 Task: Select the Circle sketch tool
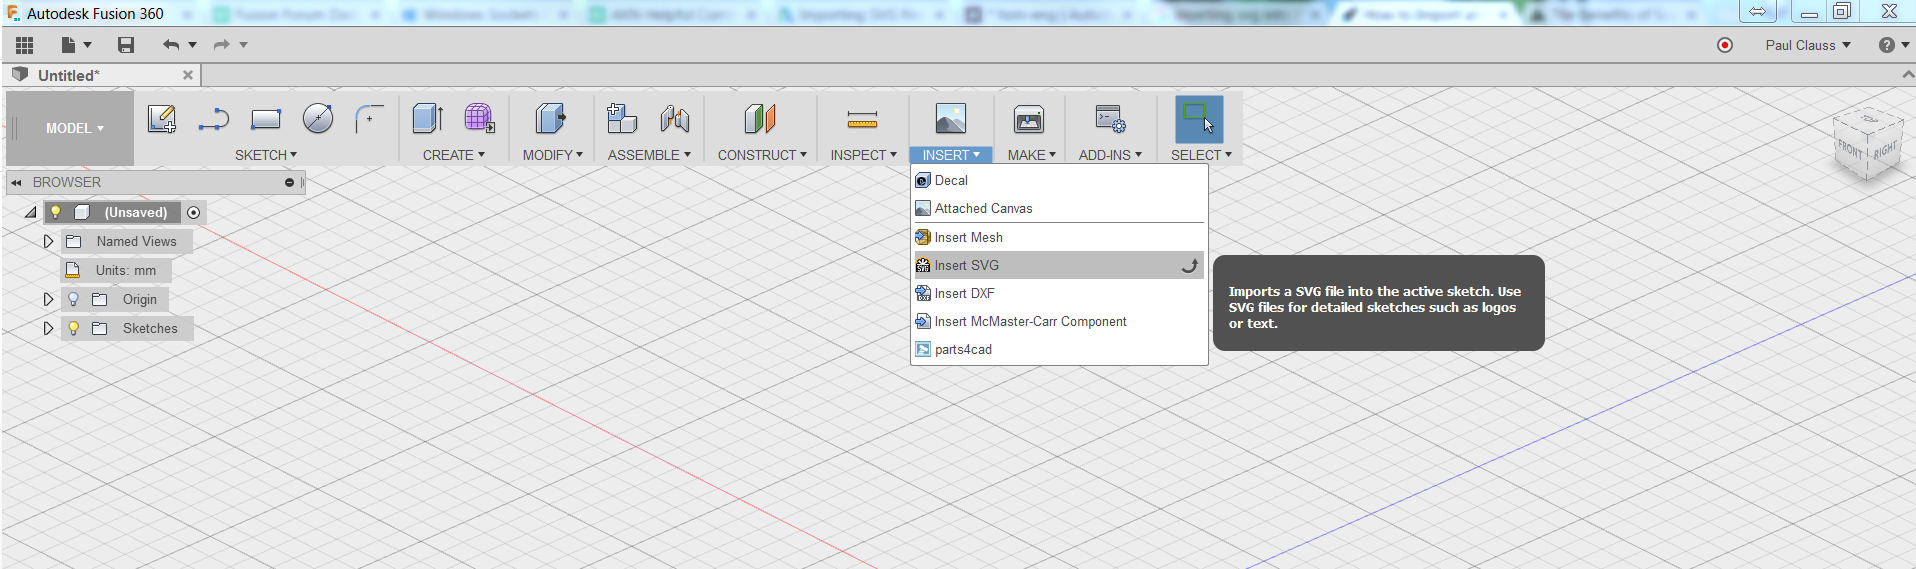(318, 119)
